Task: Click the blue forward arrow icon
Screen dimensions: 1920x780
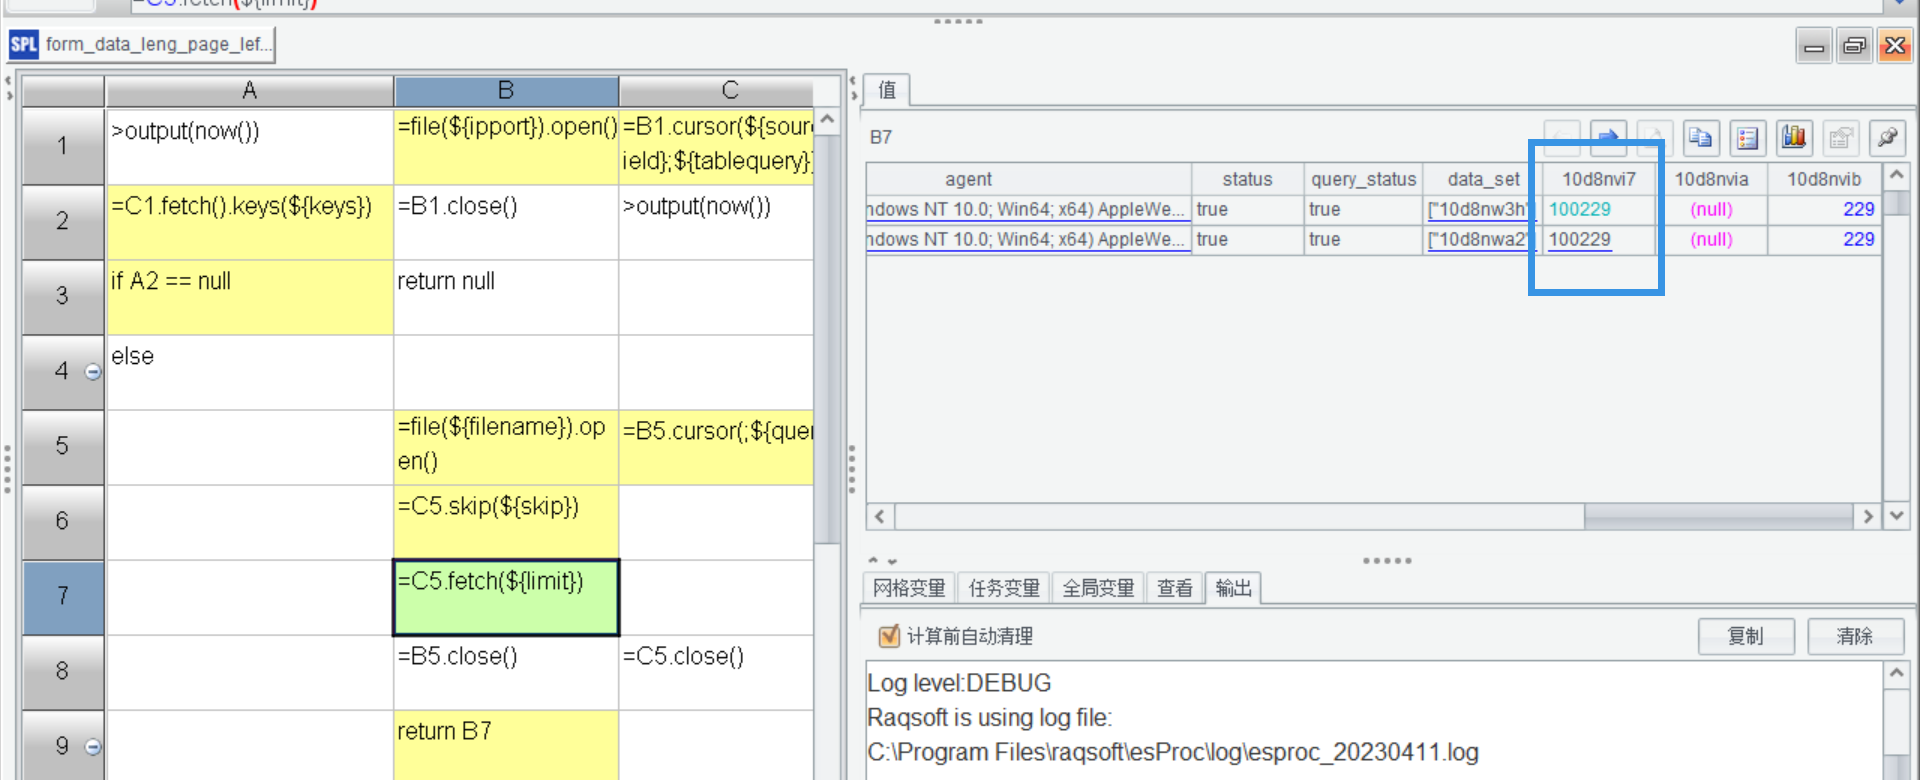Action: pyautogui.click(x=1608, y=138)
